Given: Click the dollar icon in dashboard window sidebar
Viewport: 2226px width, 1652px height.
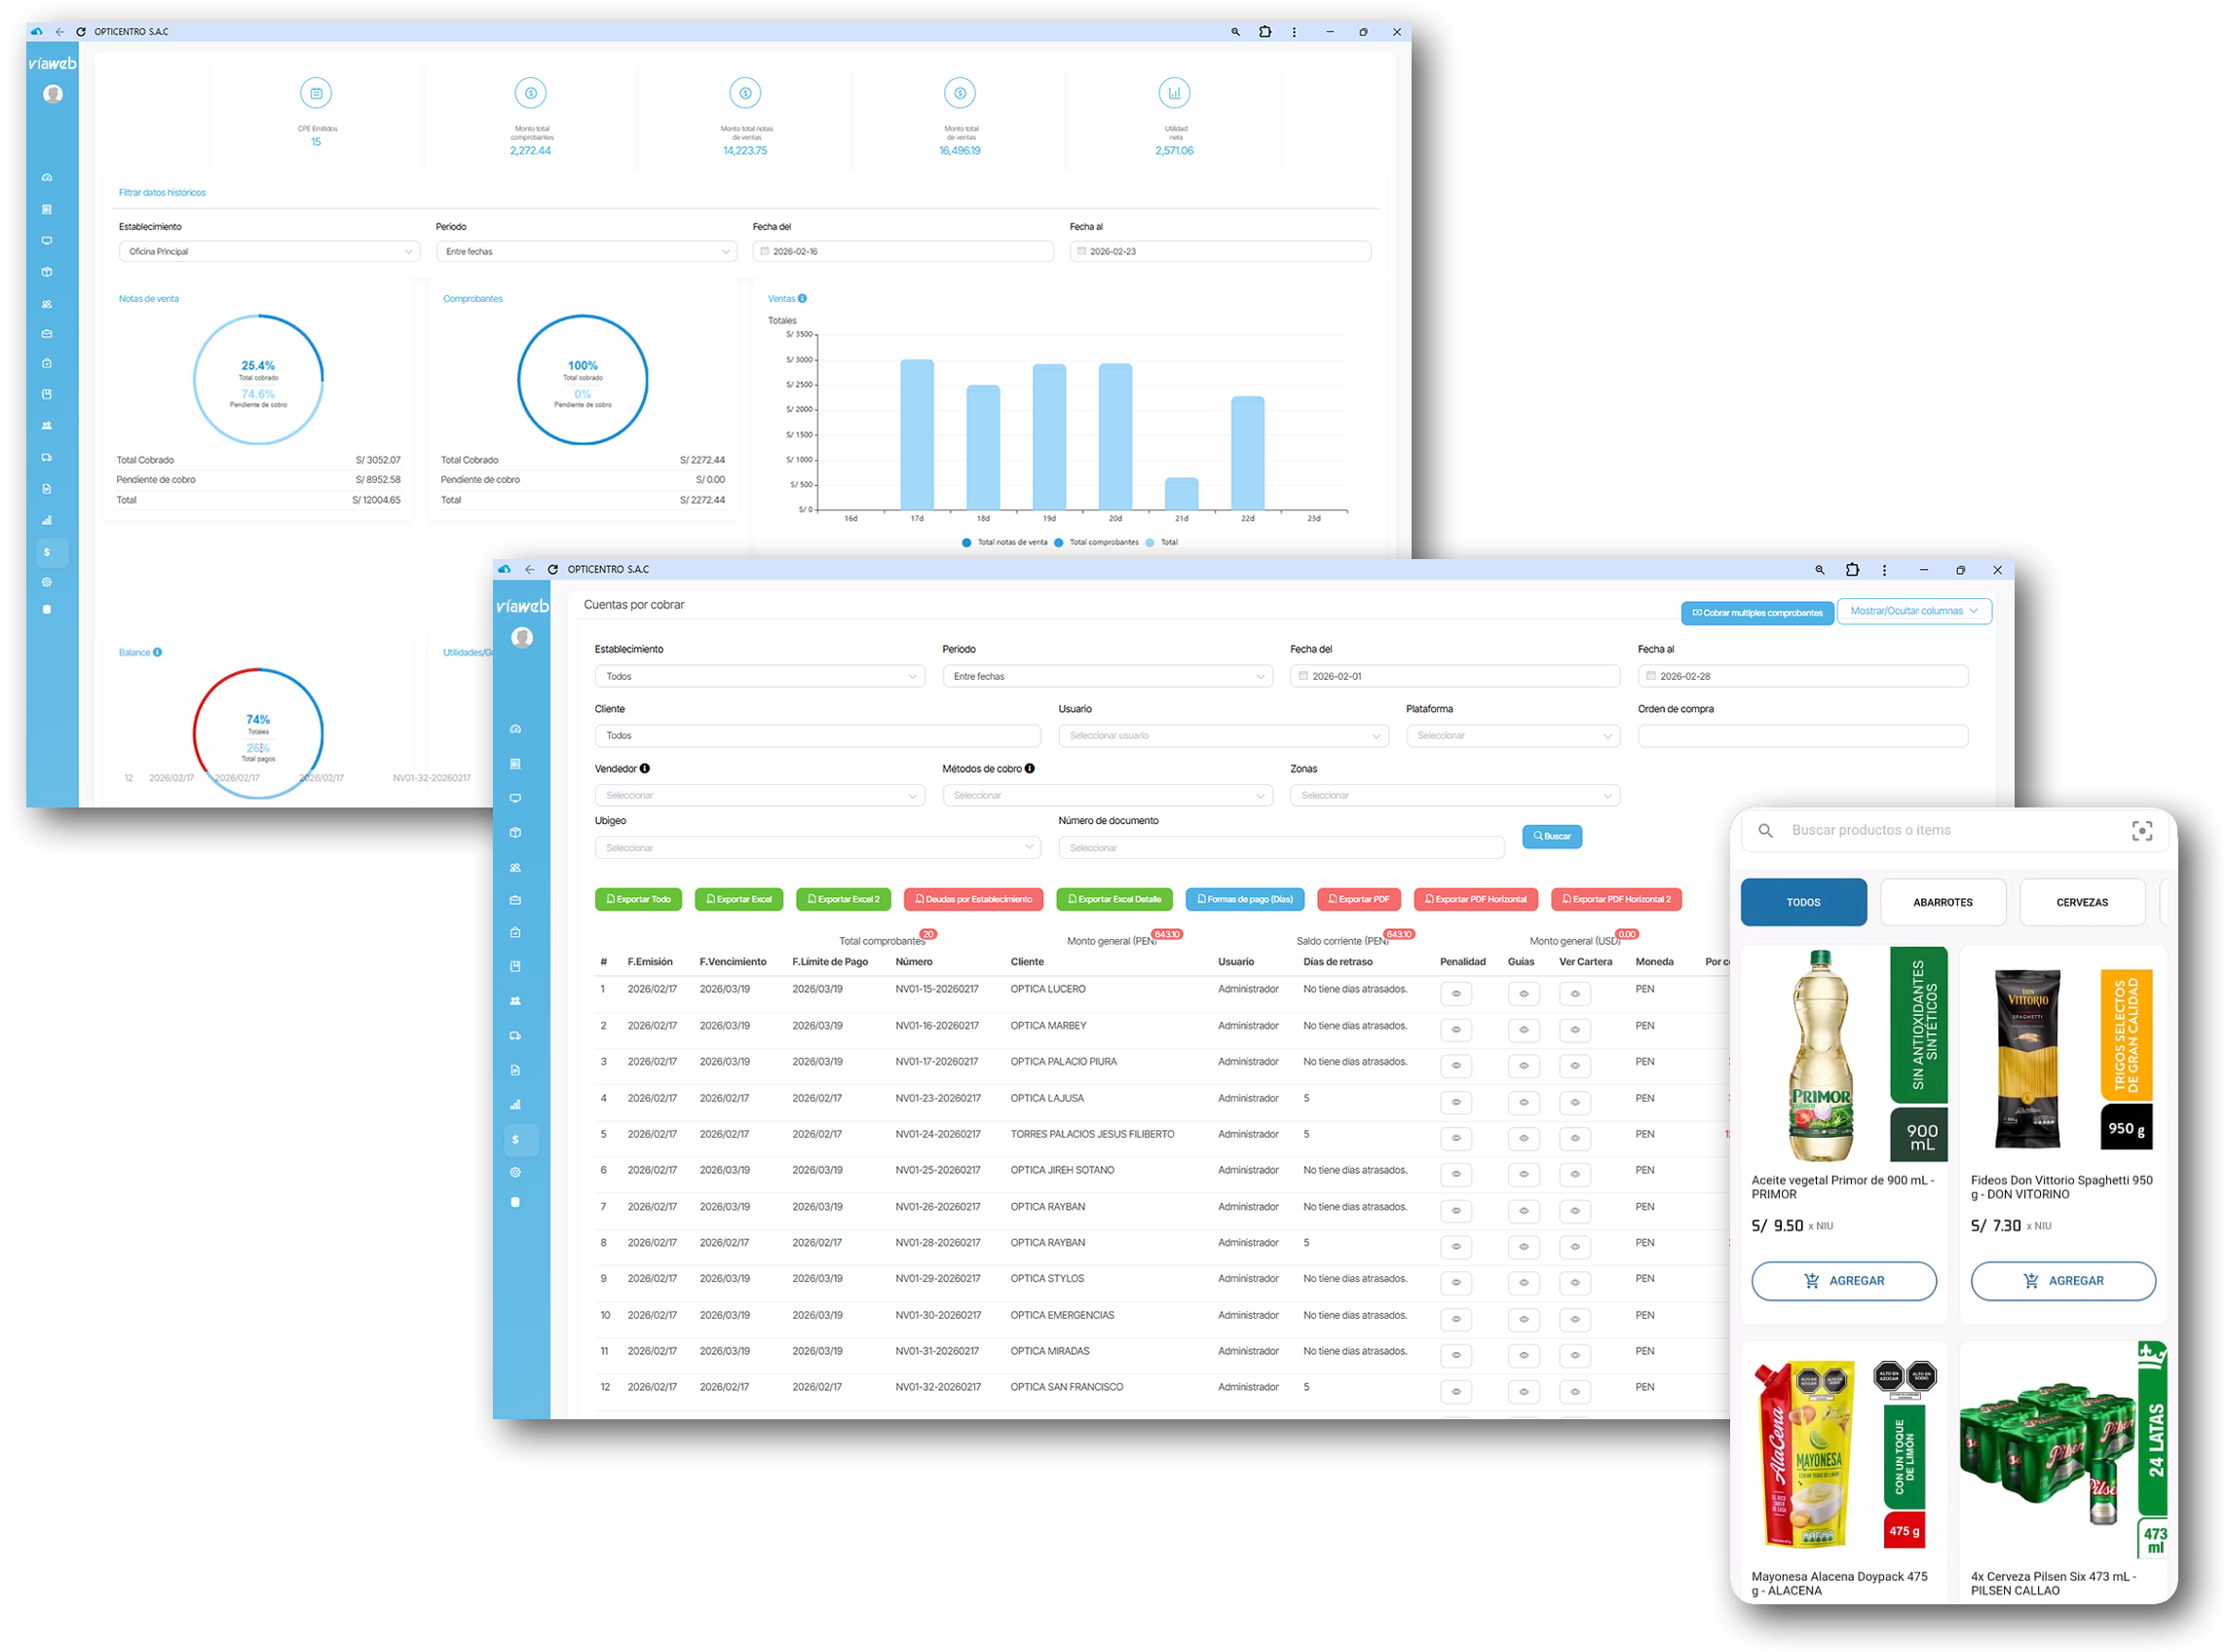Looking at the screenshot, I should (47, 553).
